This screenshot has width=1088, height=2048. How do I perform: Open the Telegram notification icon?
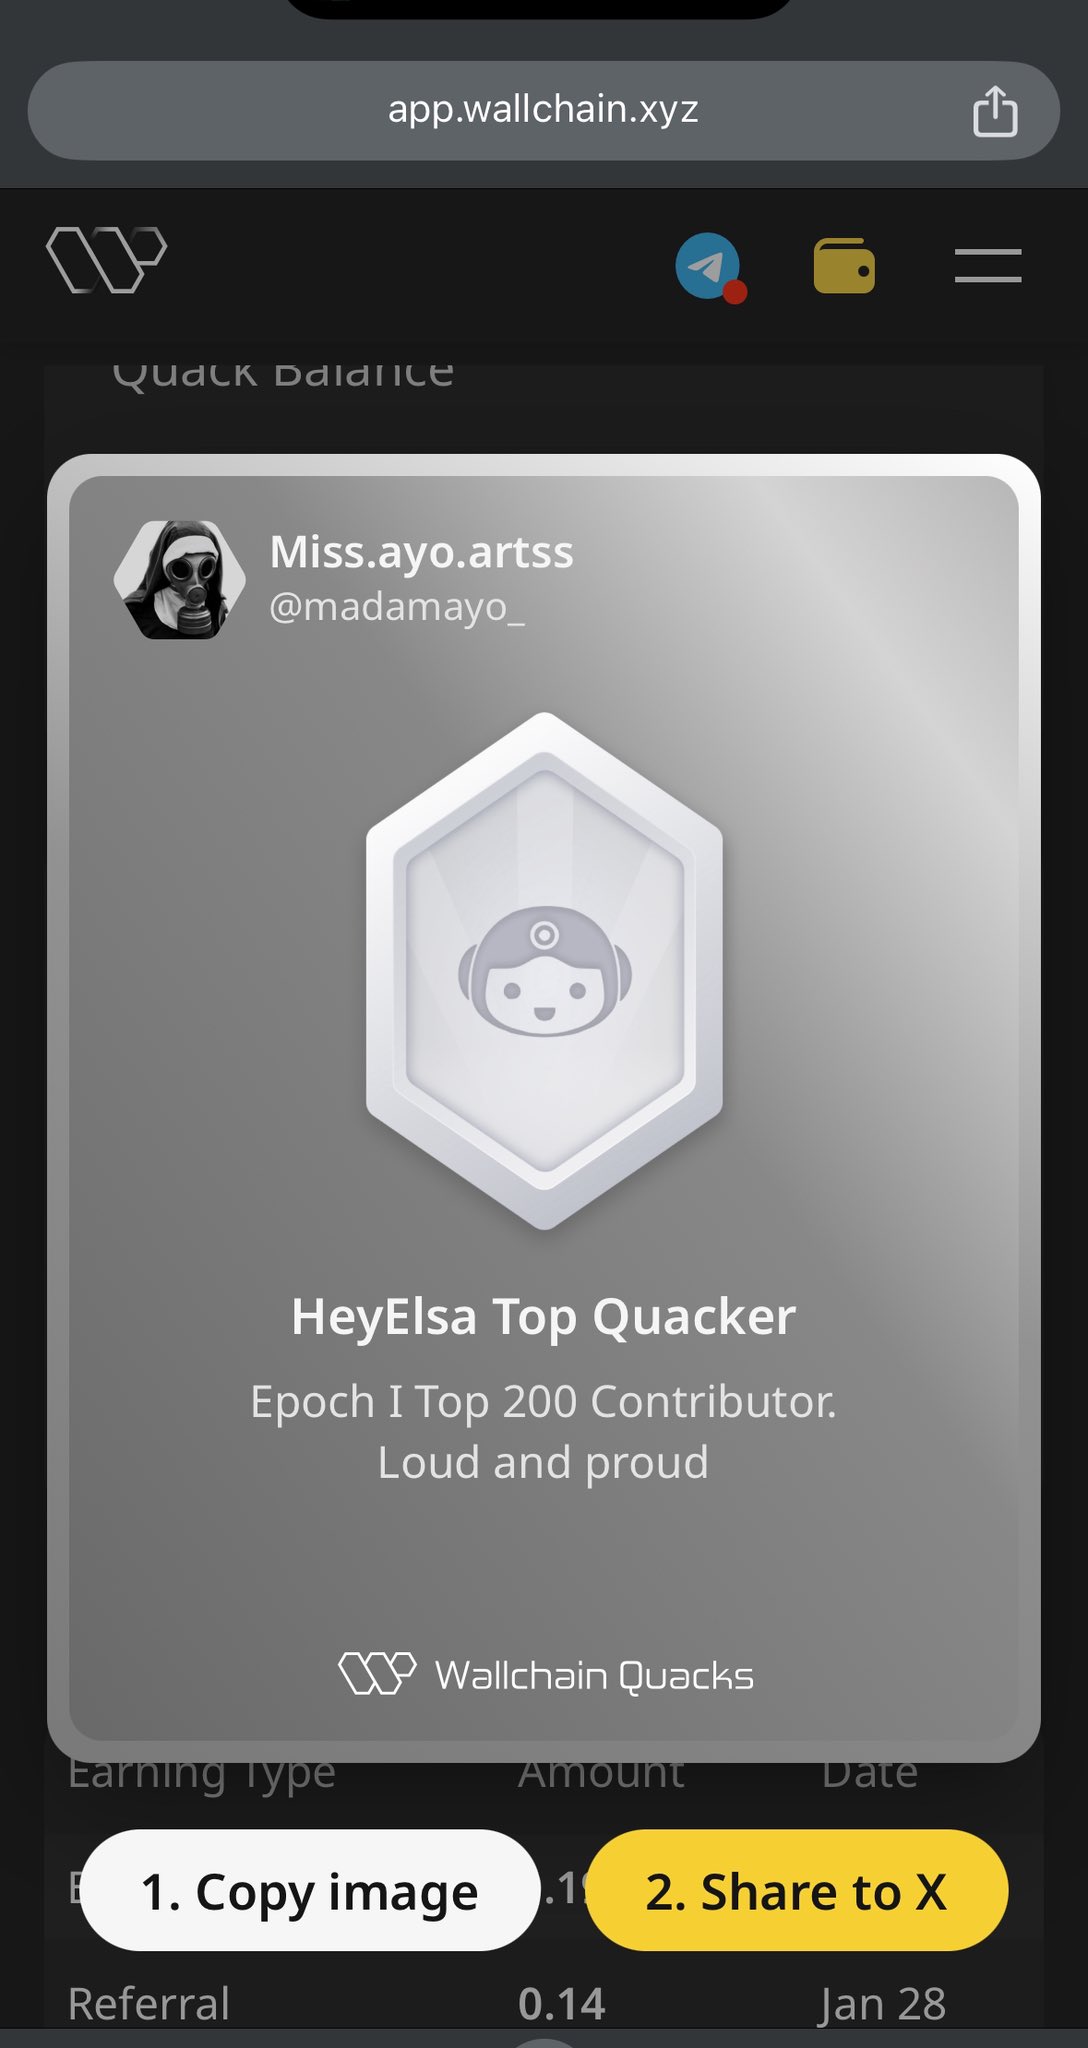click(x=710, y=267)
